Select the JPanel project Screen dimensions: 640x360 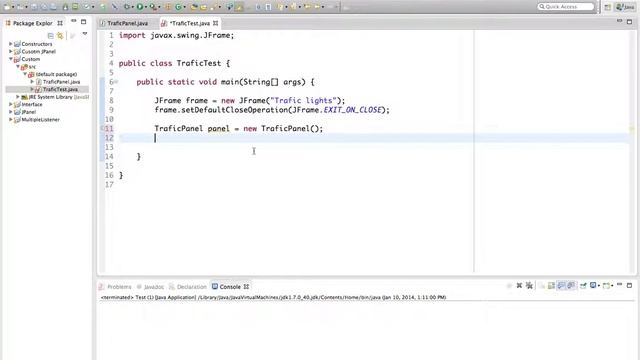[x=29, y=112]
